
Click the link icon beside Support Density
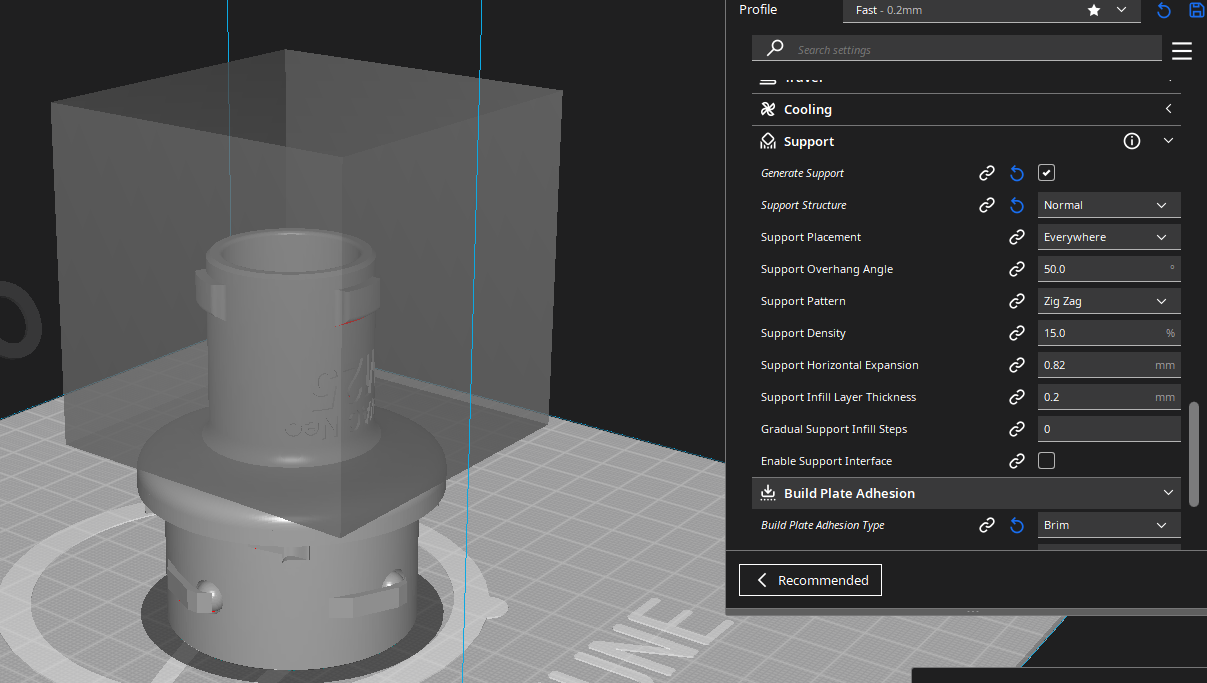click(x=1017, y=333)
